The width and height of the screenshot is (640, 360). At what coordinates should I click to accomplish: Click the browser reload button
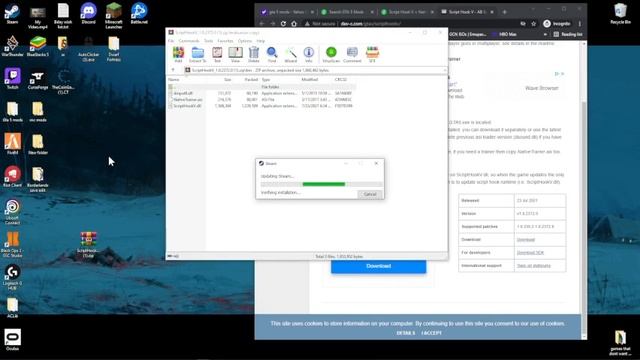(283, 24)
